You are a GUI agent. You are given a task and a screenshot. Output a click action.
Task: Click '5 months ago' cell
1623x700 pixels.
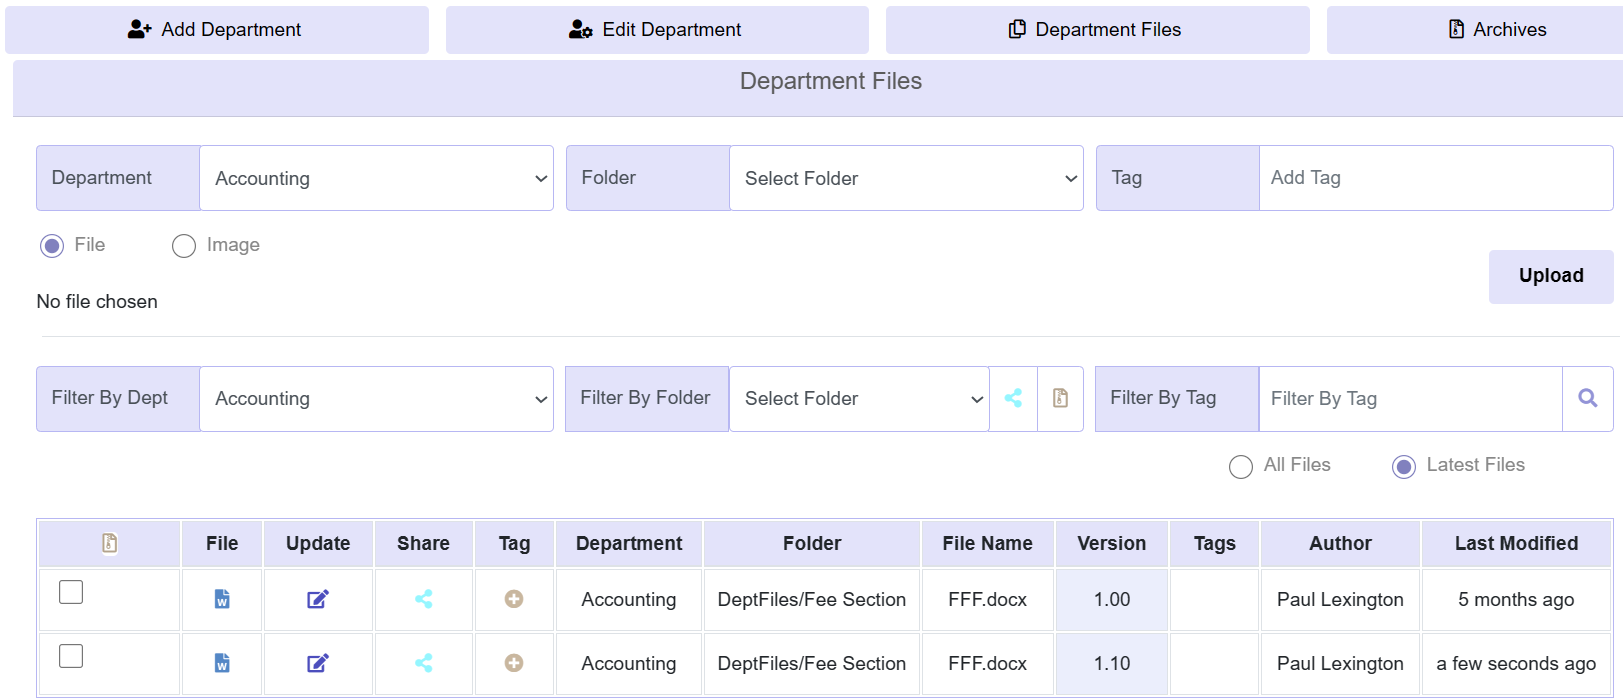(x=1516, y=599)
